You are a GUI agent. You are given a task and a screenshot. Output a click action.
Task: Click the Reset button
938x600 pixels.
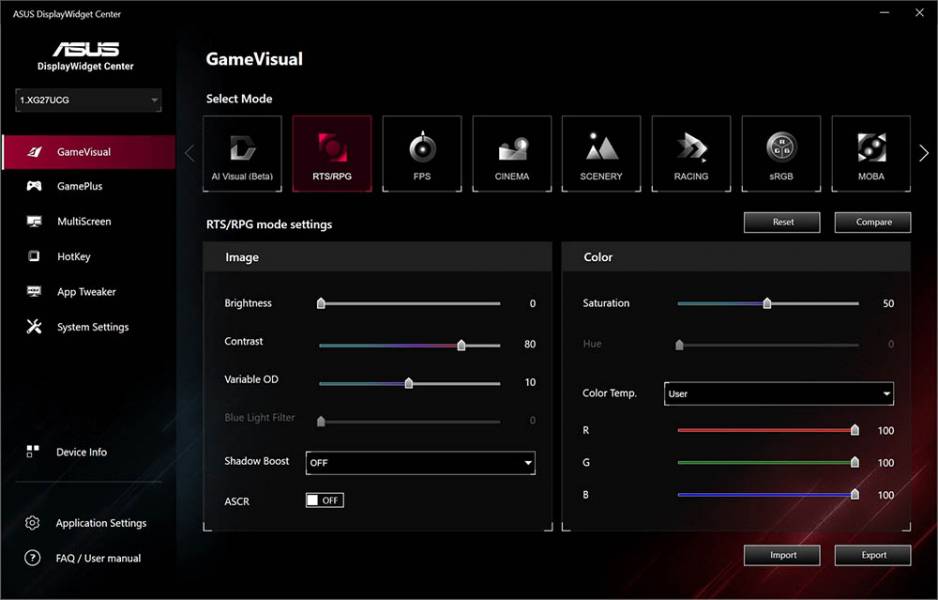pos(782,222)
